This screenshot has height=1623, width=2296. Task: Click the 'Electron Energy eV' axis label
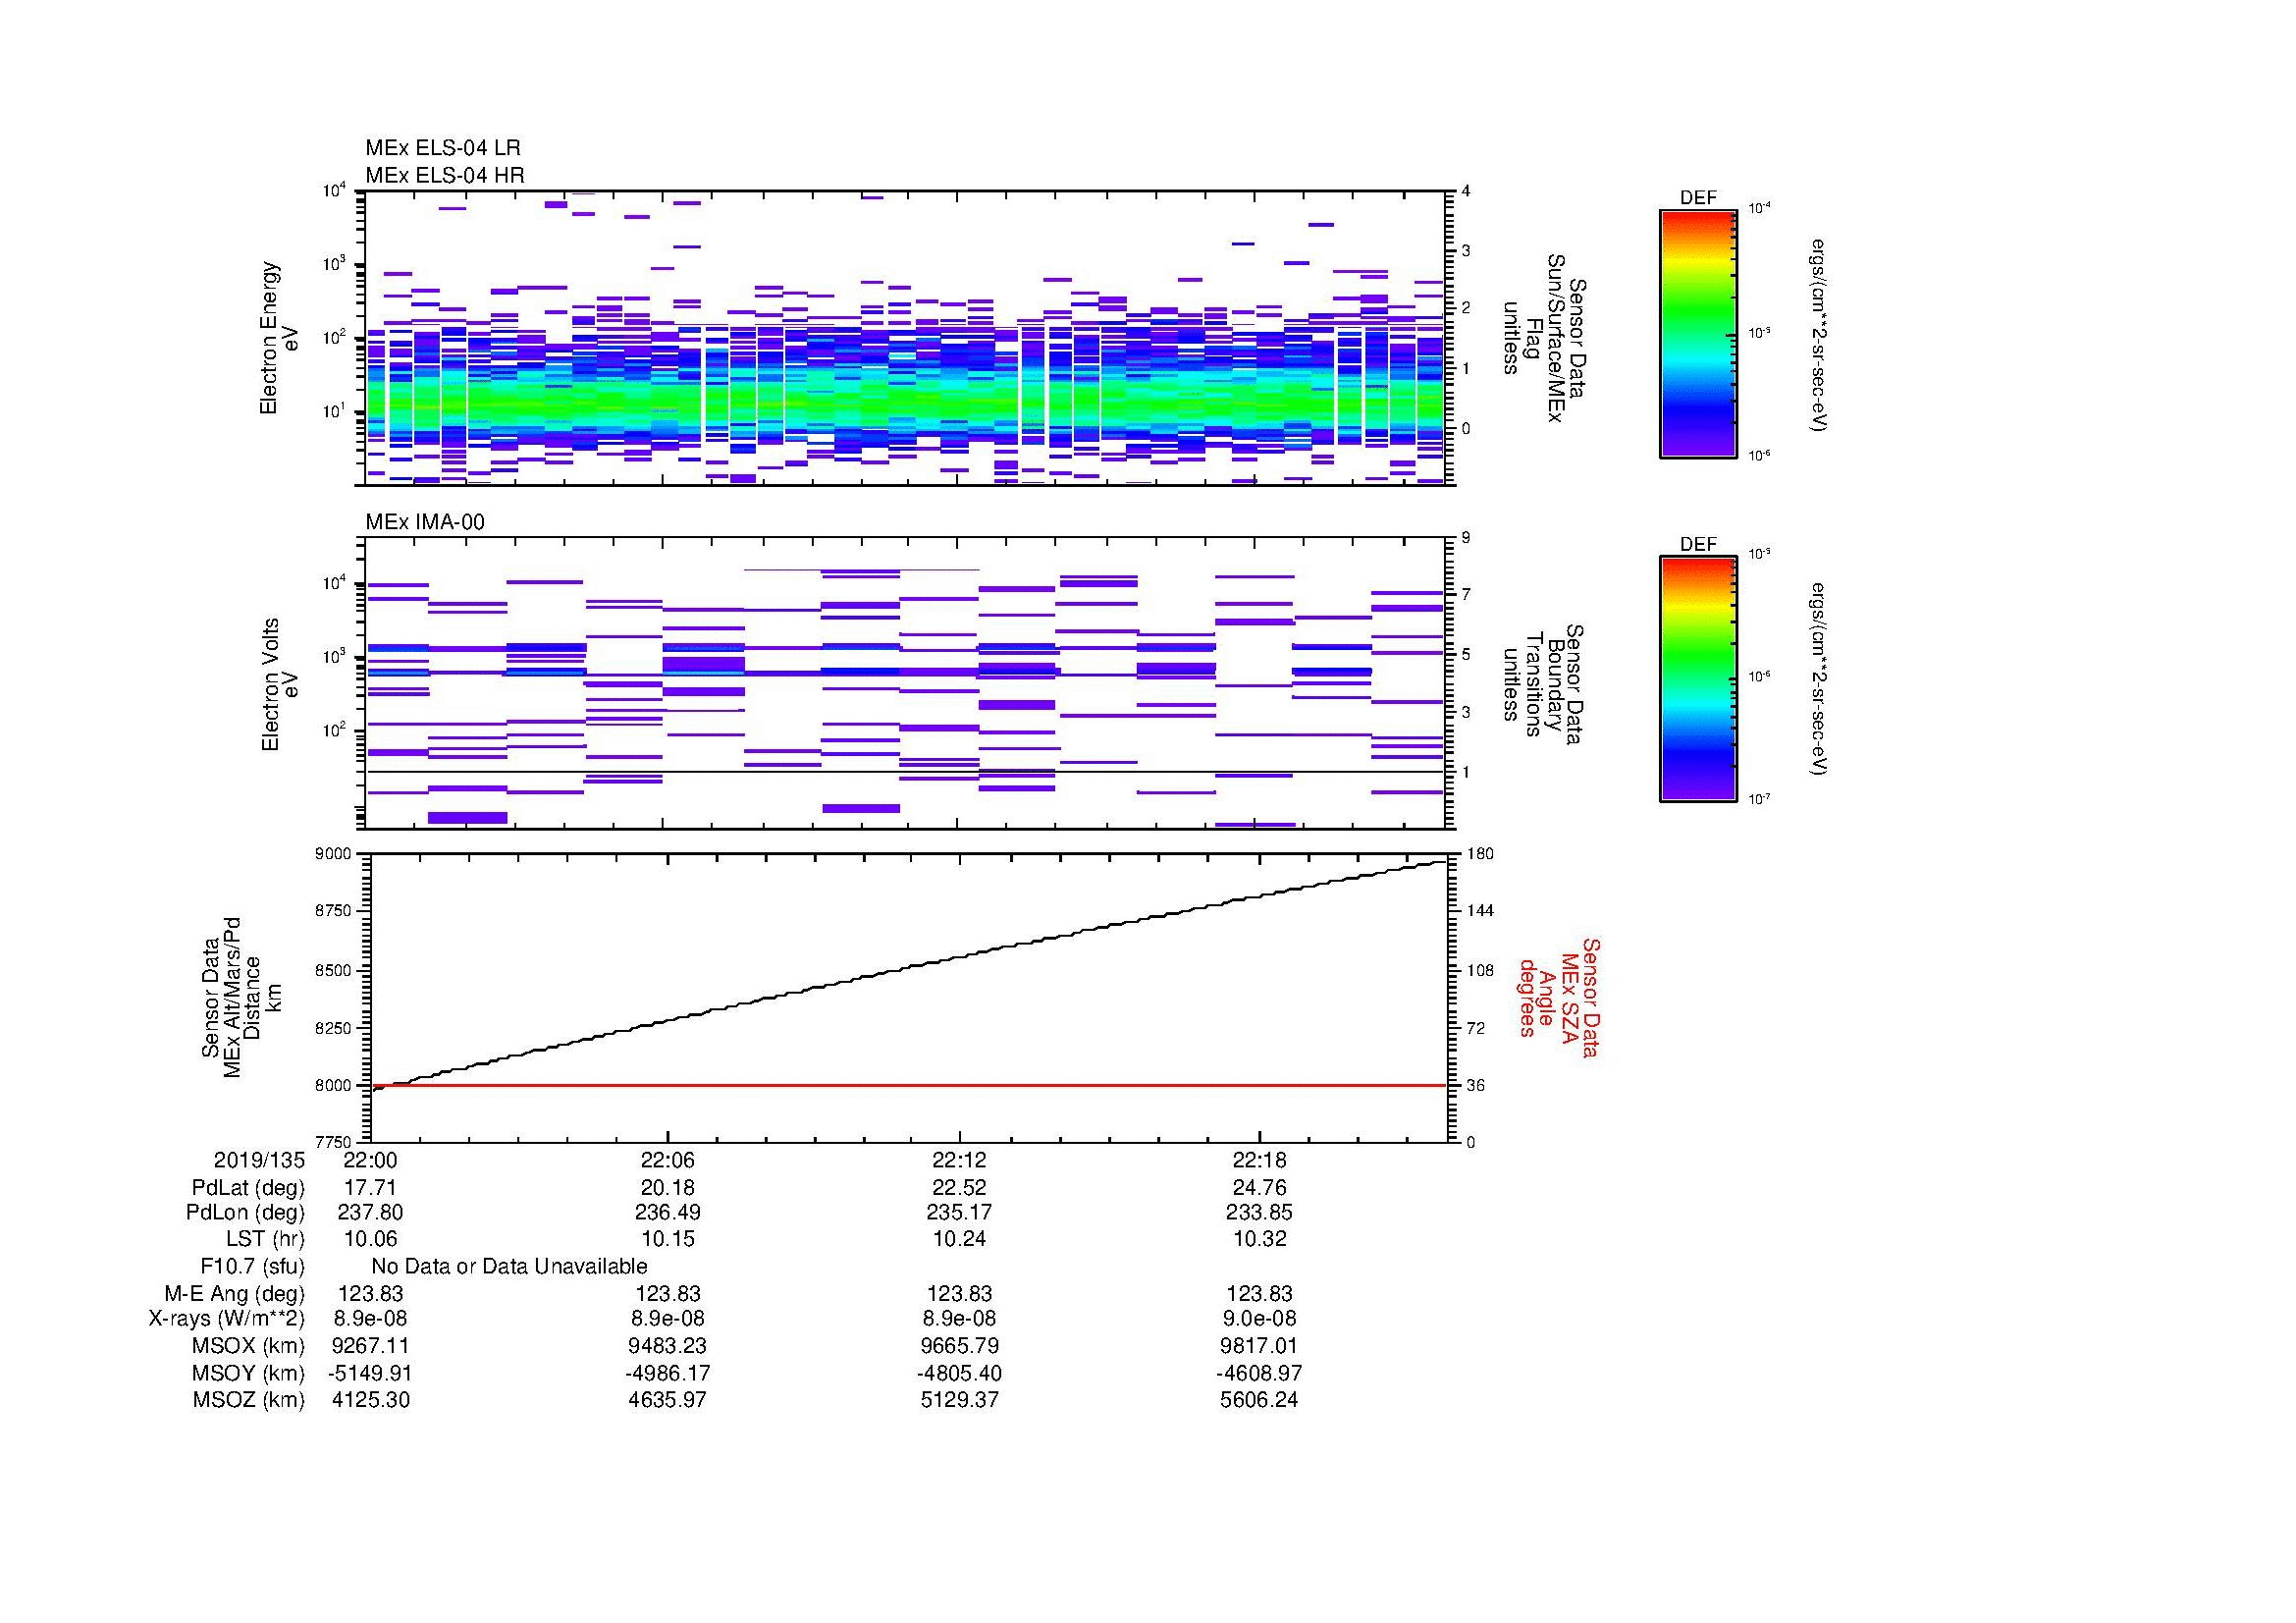pyautogui.click(x=279, y=338)
